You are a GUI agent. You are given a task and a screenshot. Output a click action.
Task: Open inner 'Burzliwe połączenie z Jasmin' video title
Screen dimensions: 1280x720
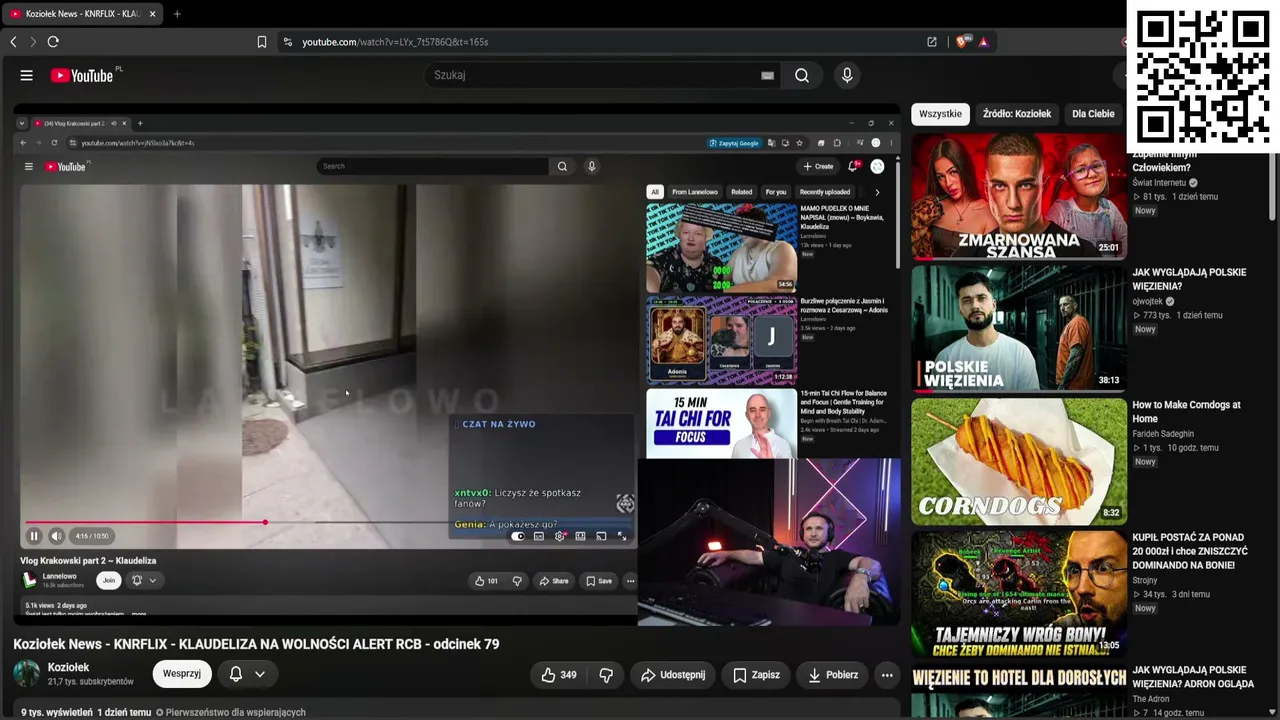coord(844,306)
